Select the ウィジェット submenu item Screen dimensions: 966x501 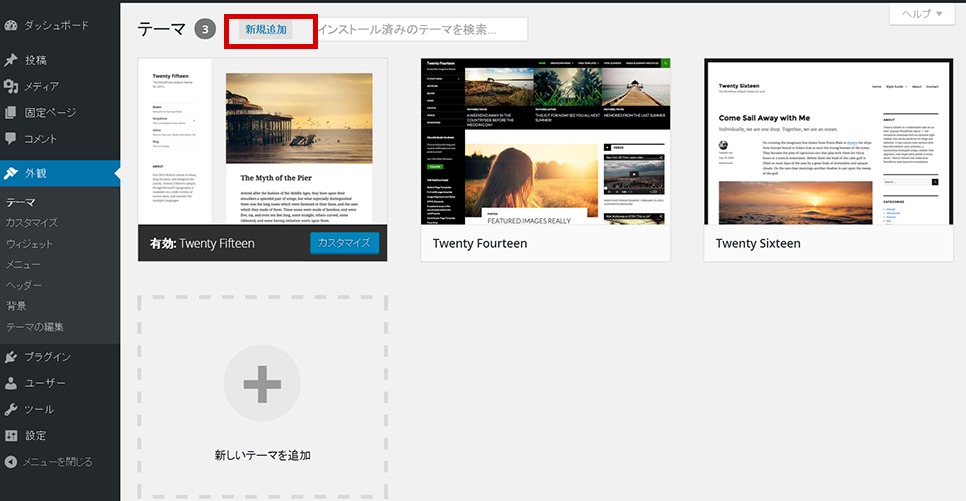30,244
